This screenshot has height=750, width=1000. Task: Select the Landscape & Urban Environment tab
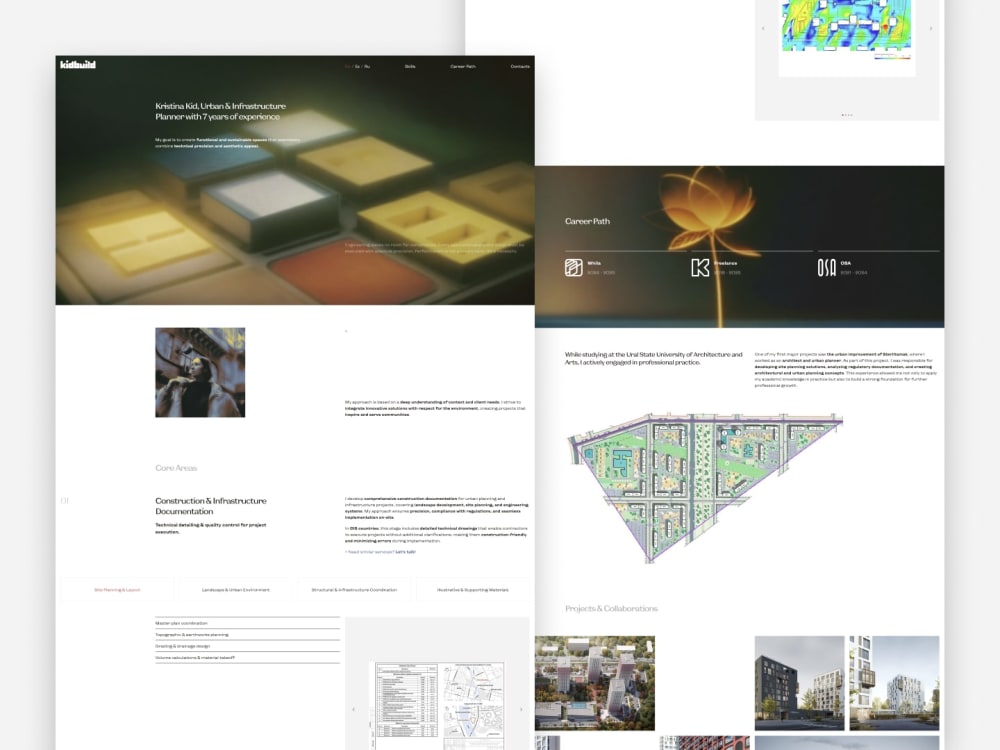[x=235, y=590]
